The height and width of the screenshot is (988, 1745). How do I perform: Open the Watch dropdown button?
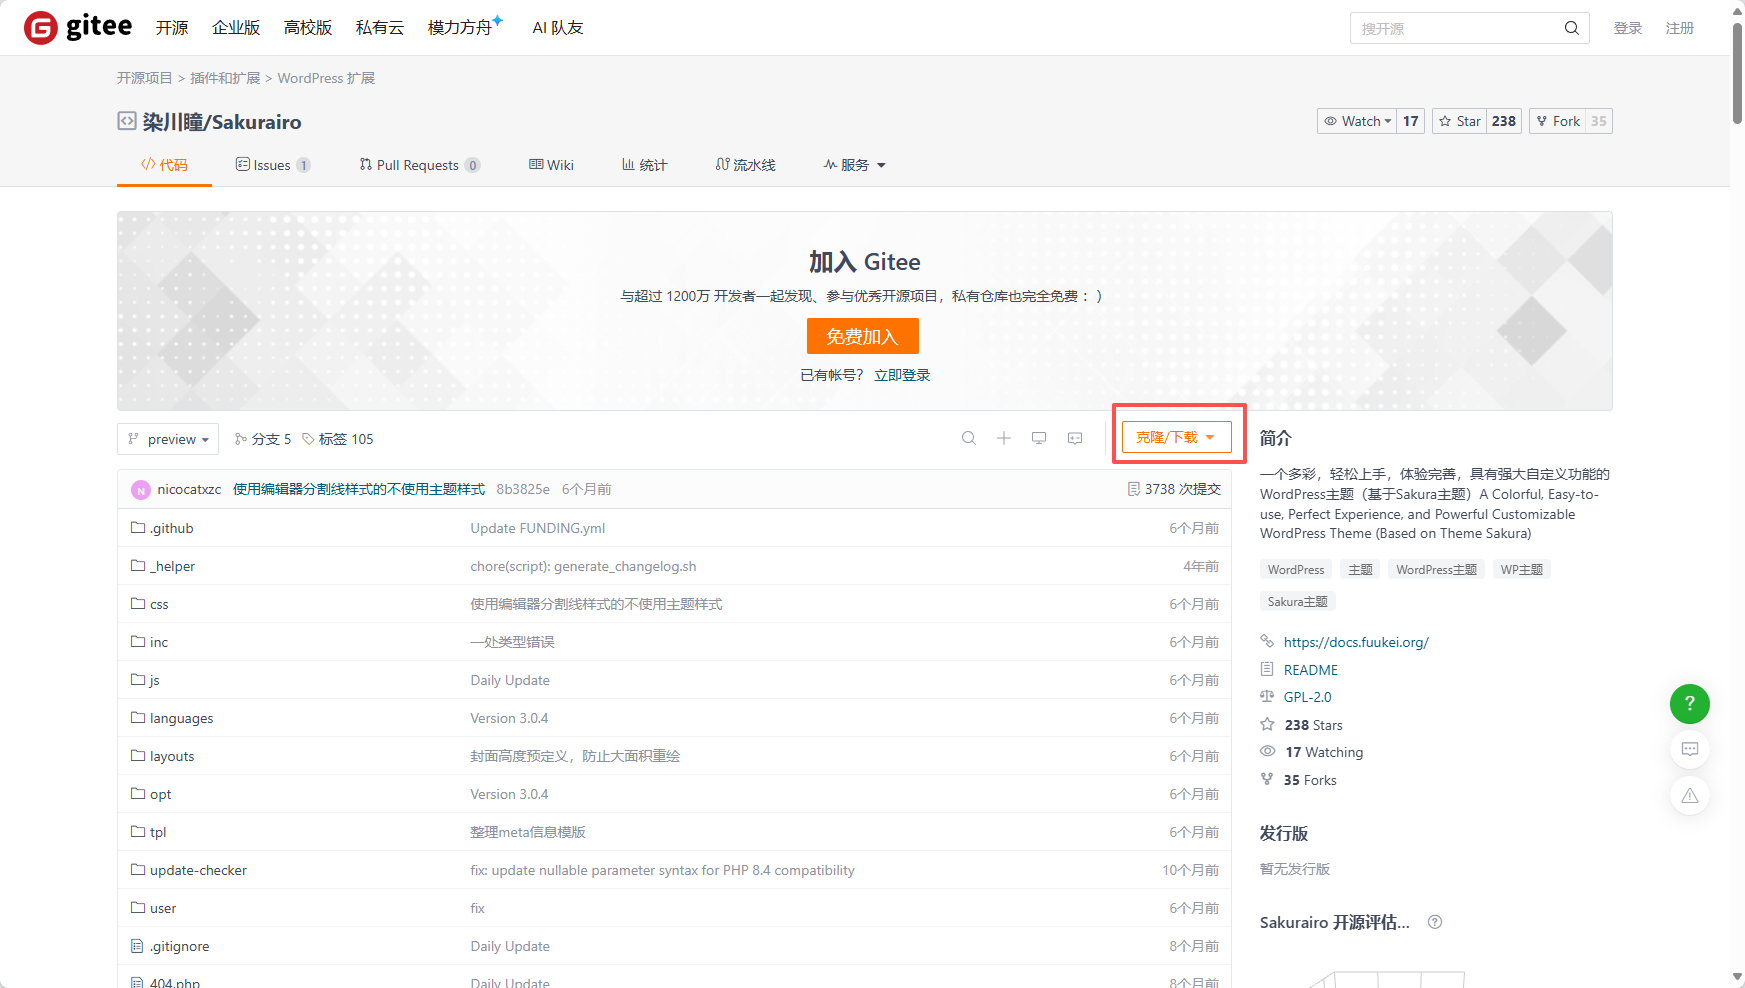[x=1357, y=121]
